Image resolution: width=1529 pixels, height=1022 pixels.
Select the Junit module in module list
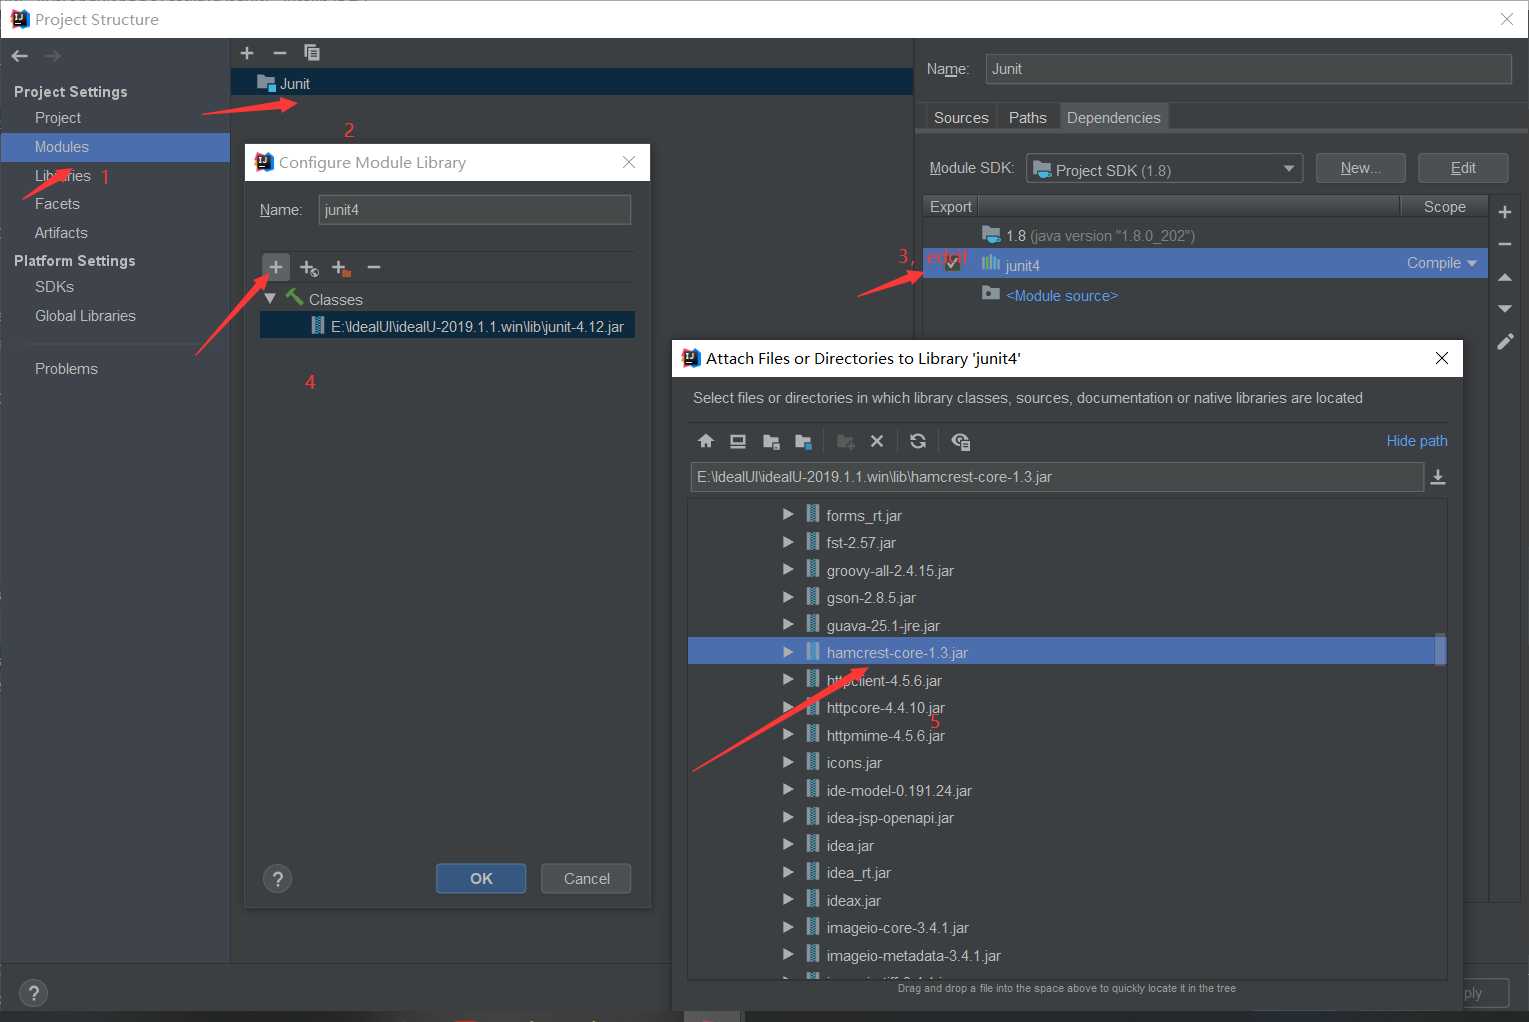pyautogui.click(x=572, y=83)
